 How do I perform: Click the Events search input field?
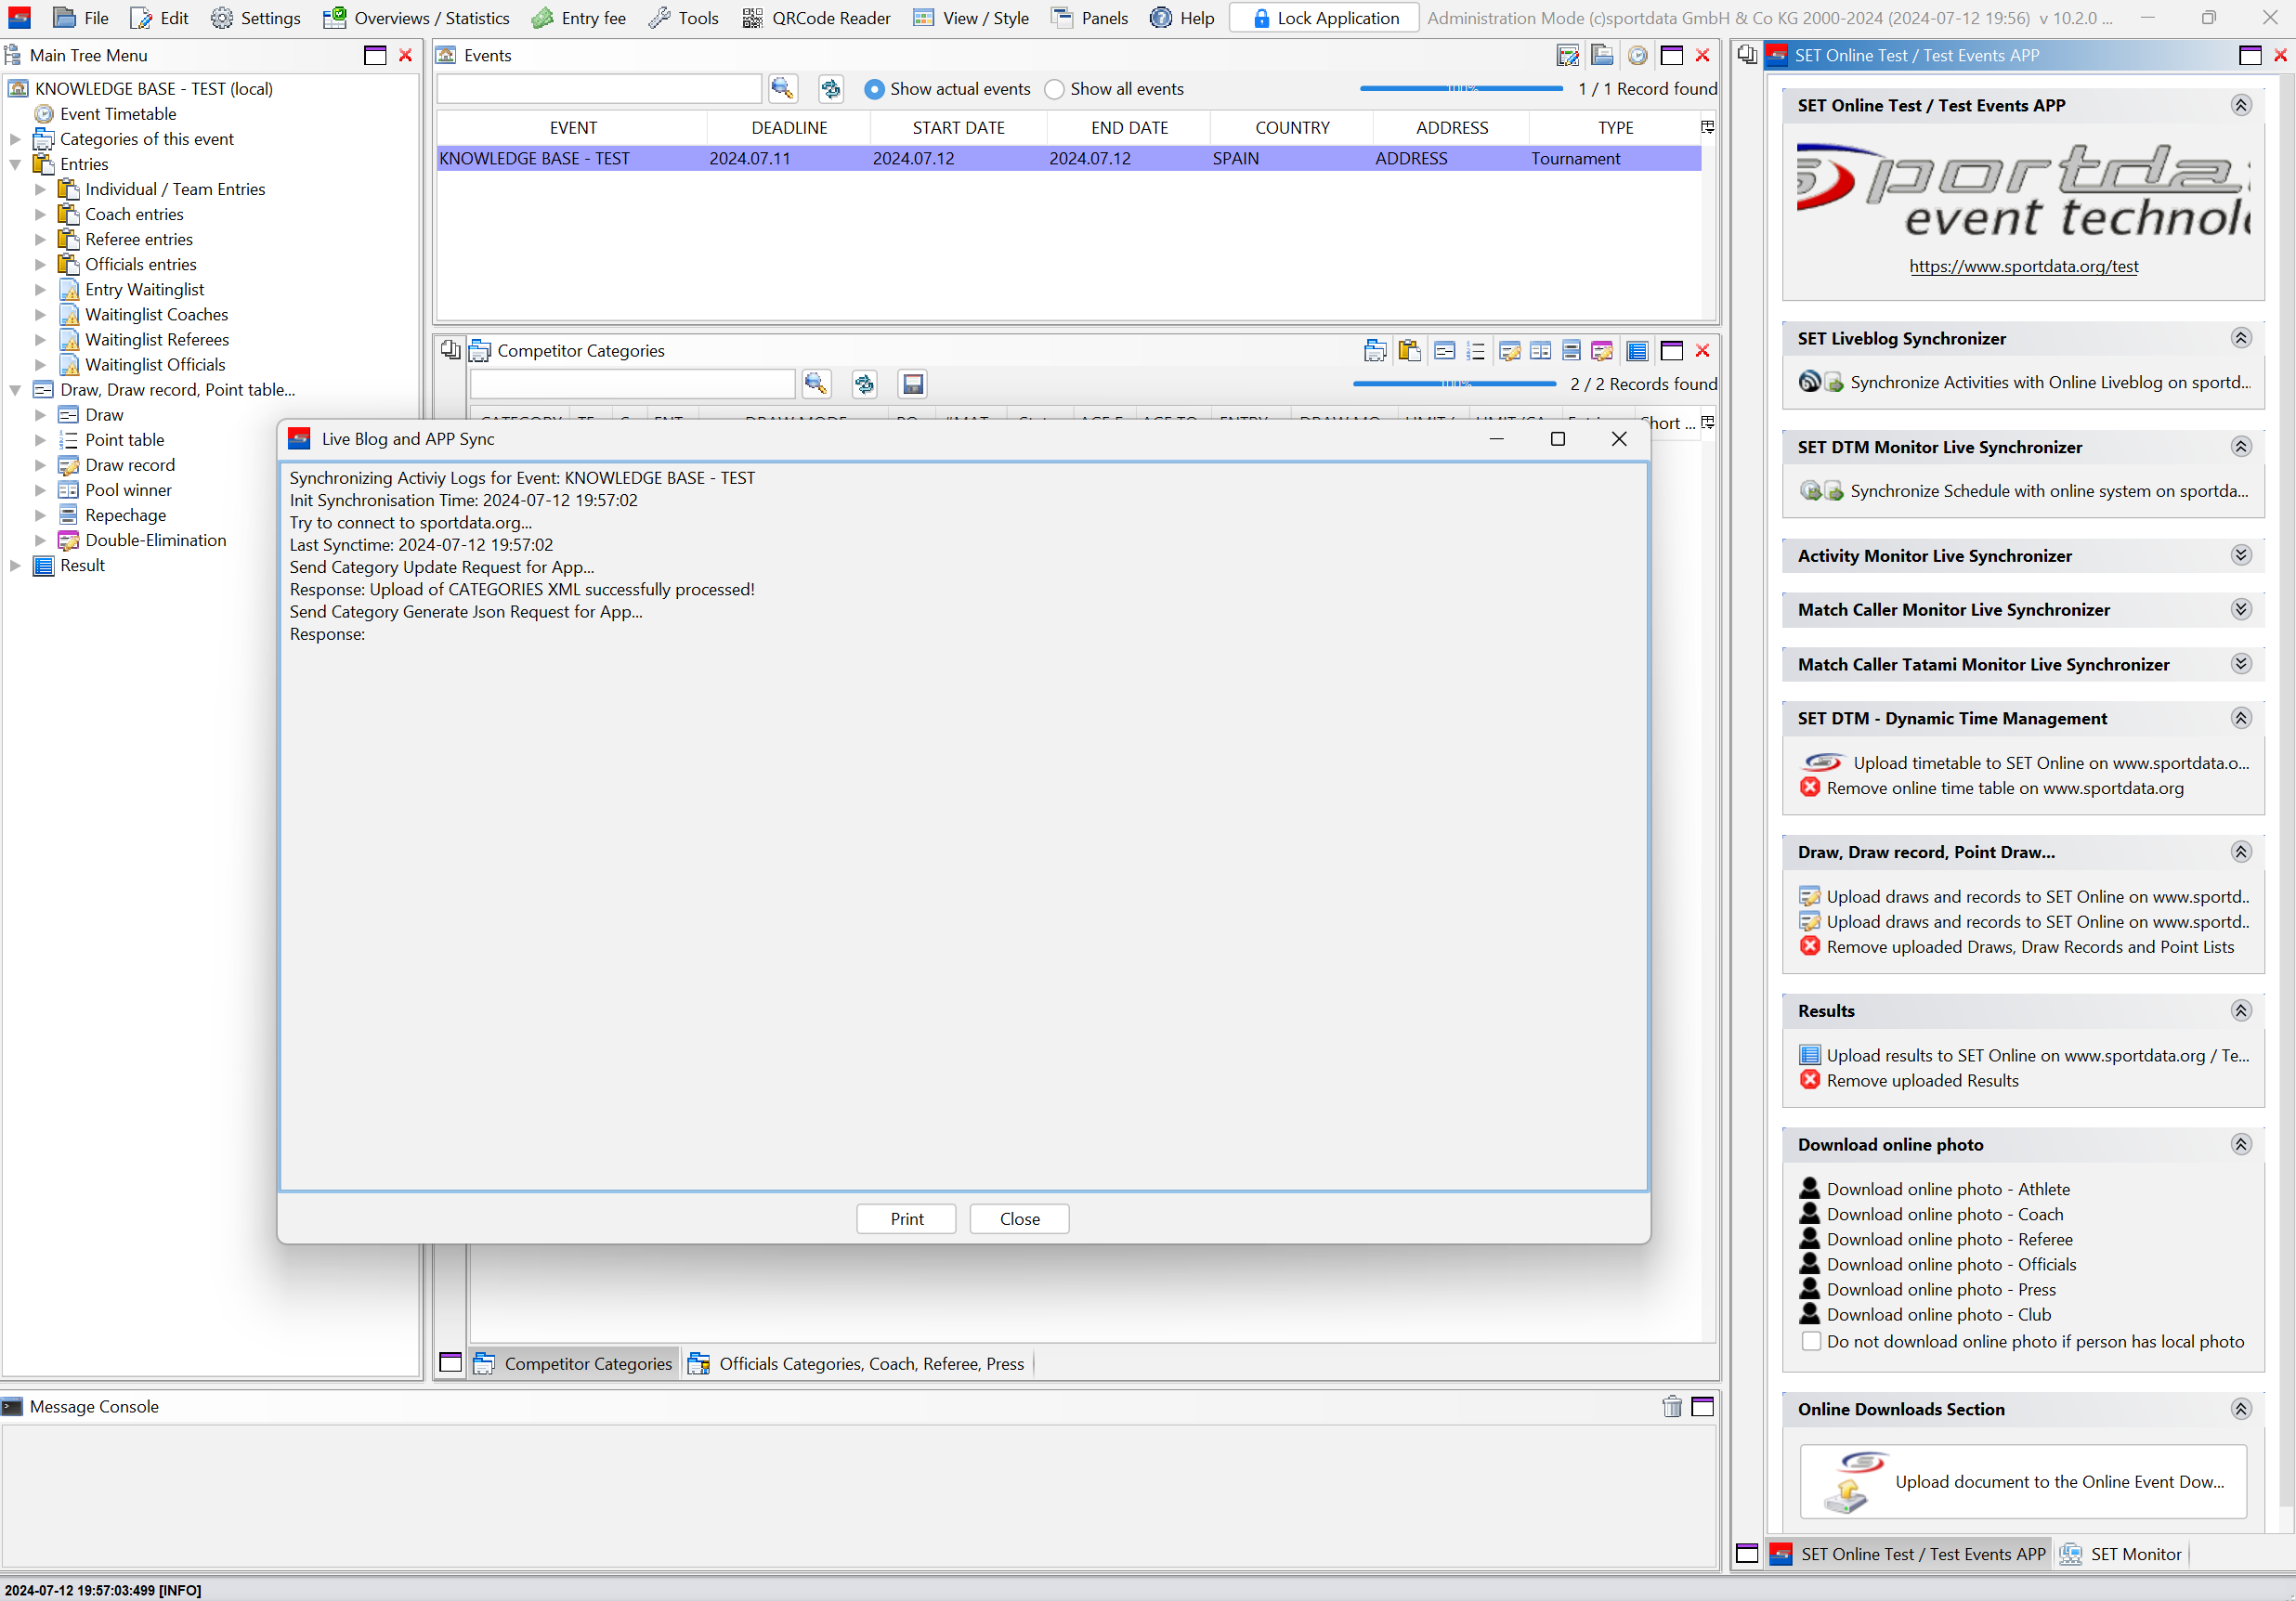[599, 89]
